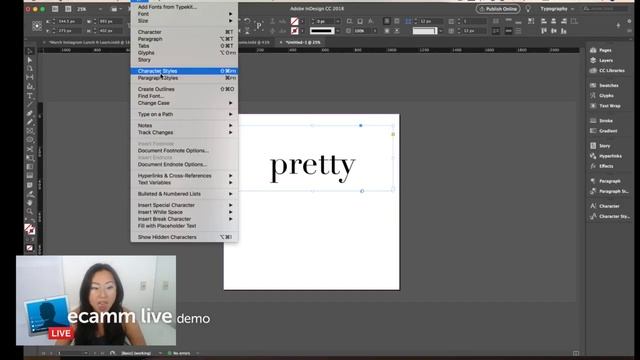Expand the Change Case submenu
Screen dimensions: 640x360
click(x=184, y=103)
